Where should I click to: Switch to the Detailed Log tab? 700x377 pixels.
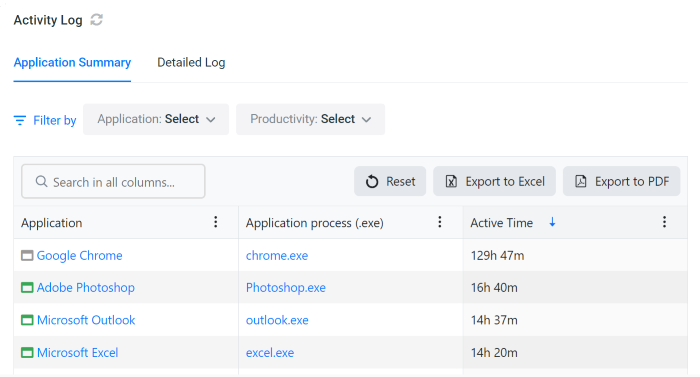(191, 63)
